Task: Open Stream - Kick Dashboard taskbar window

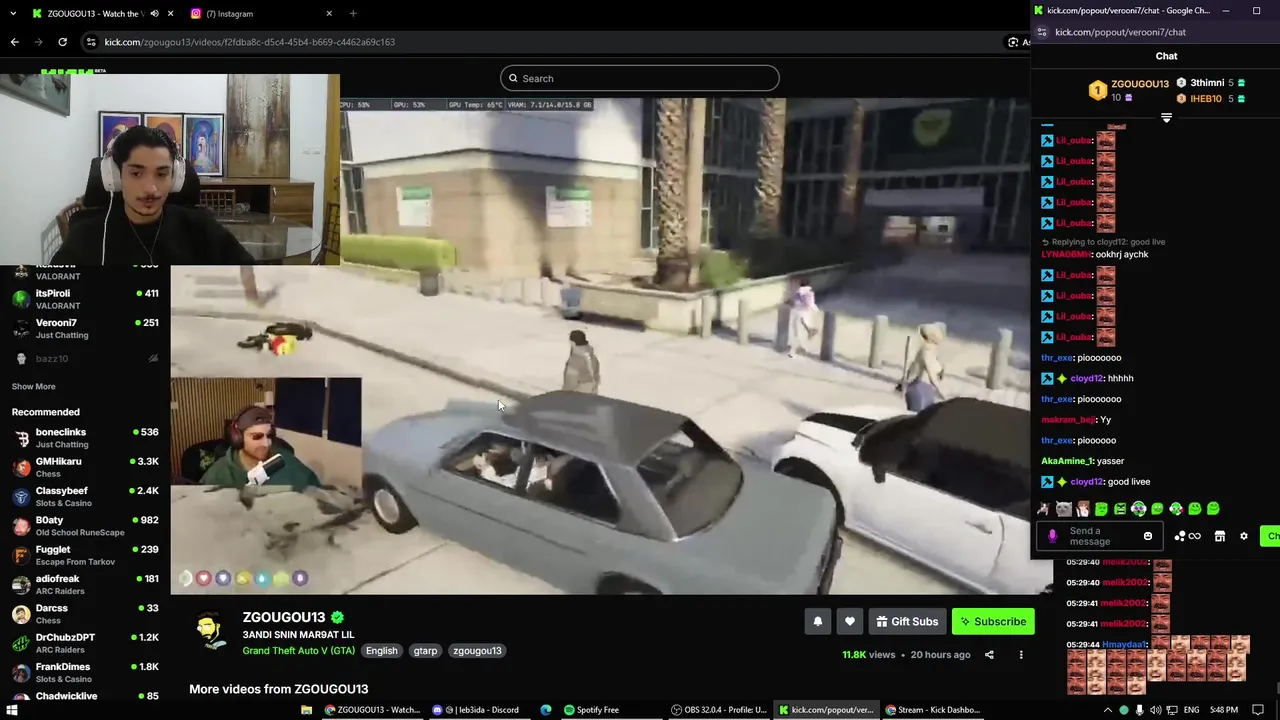Action: coord(932,710)
